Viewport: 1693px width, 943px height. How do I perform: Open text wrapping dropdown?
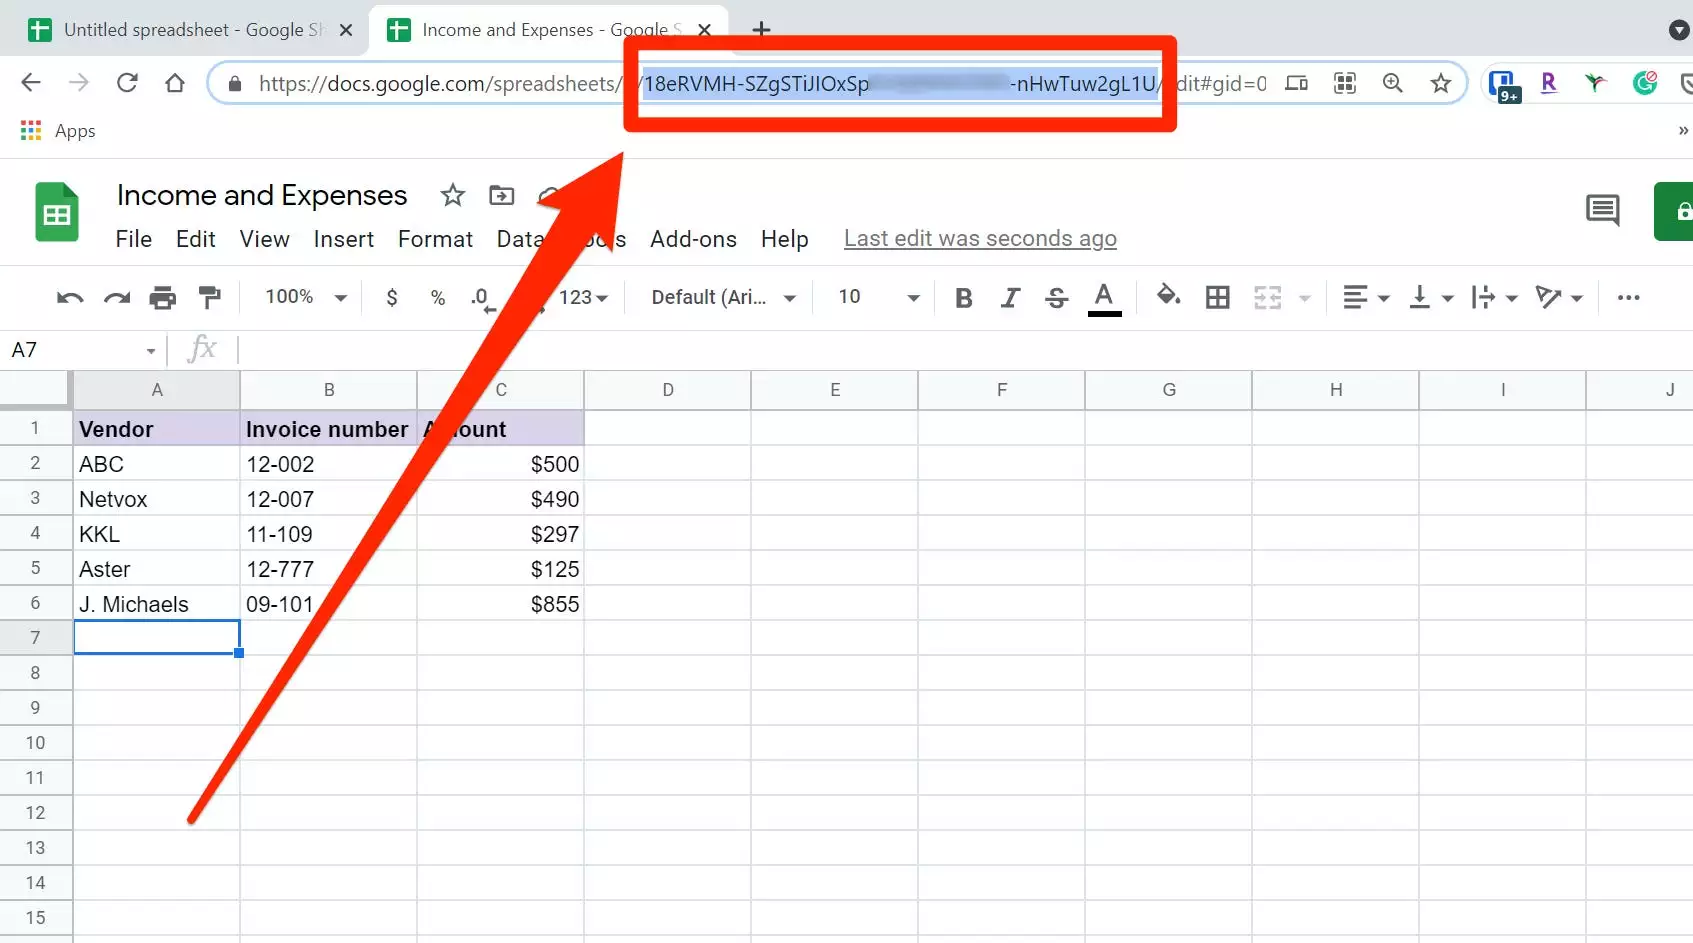tap(1494, 297)
